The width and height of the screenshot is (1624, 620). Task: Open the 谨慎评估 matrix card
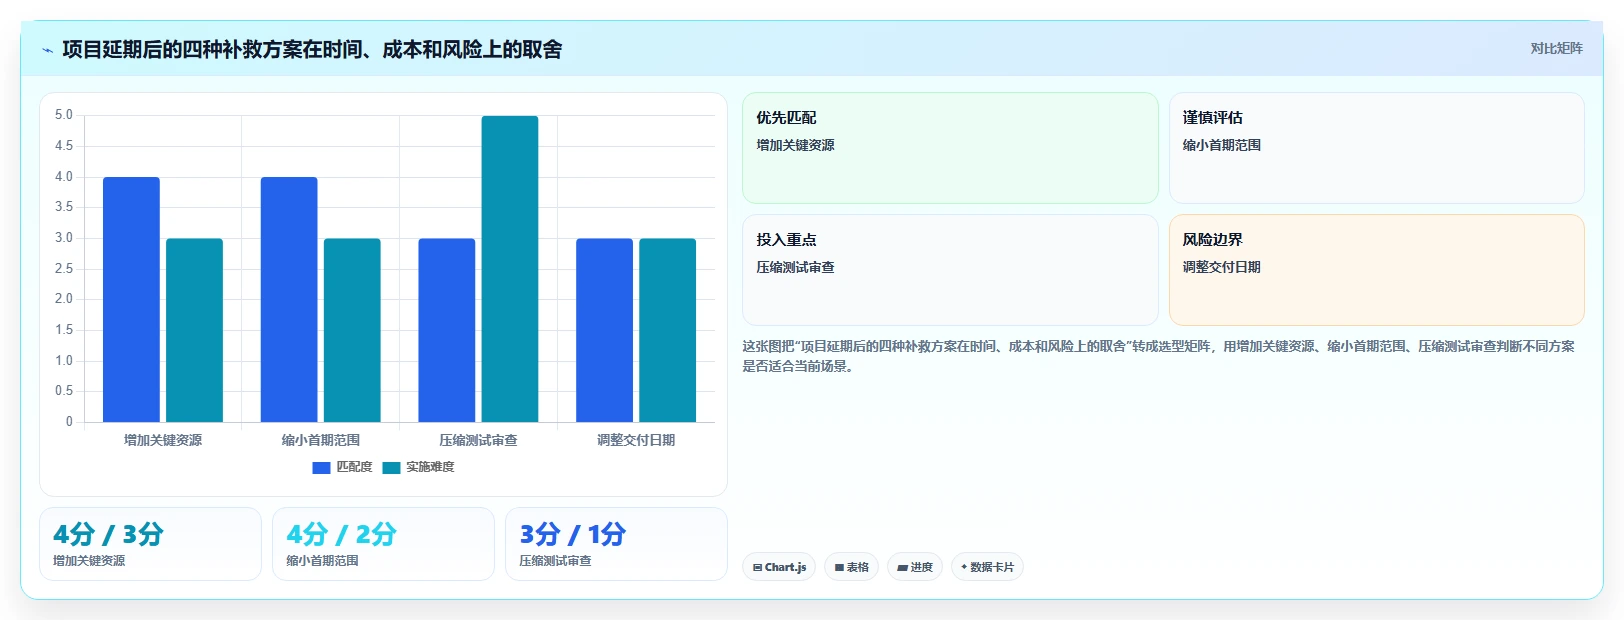pos(1376,148)
